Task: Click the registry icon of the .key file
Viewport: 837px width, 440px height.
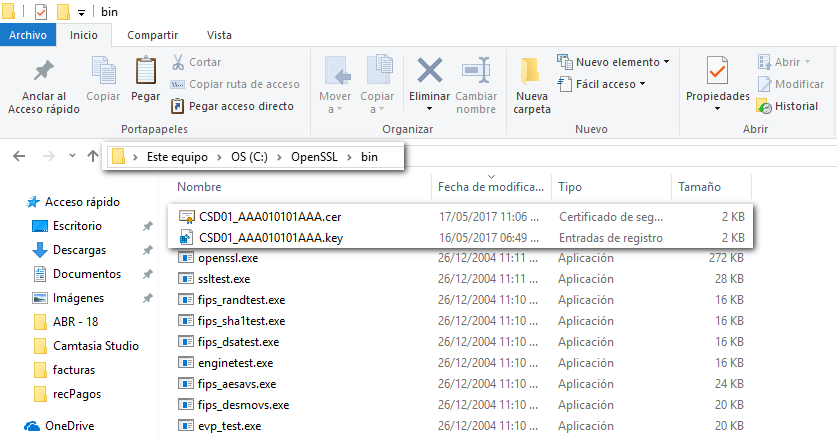Action: (186, 238)
